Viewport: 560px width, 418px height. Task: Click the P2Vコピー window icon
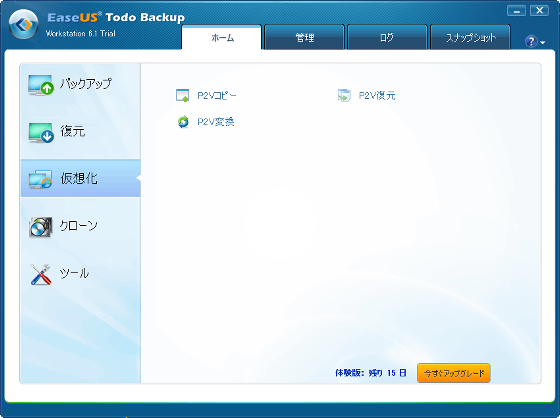(x=182, y=95)
